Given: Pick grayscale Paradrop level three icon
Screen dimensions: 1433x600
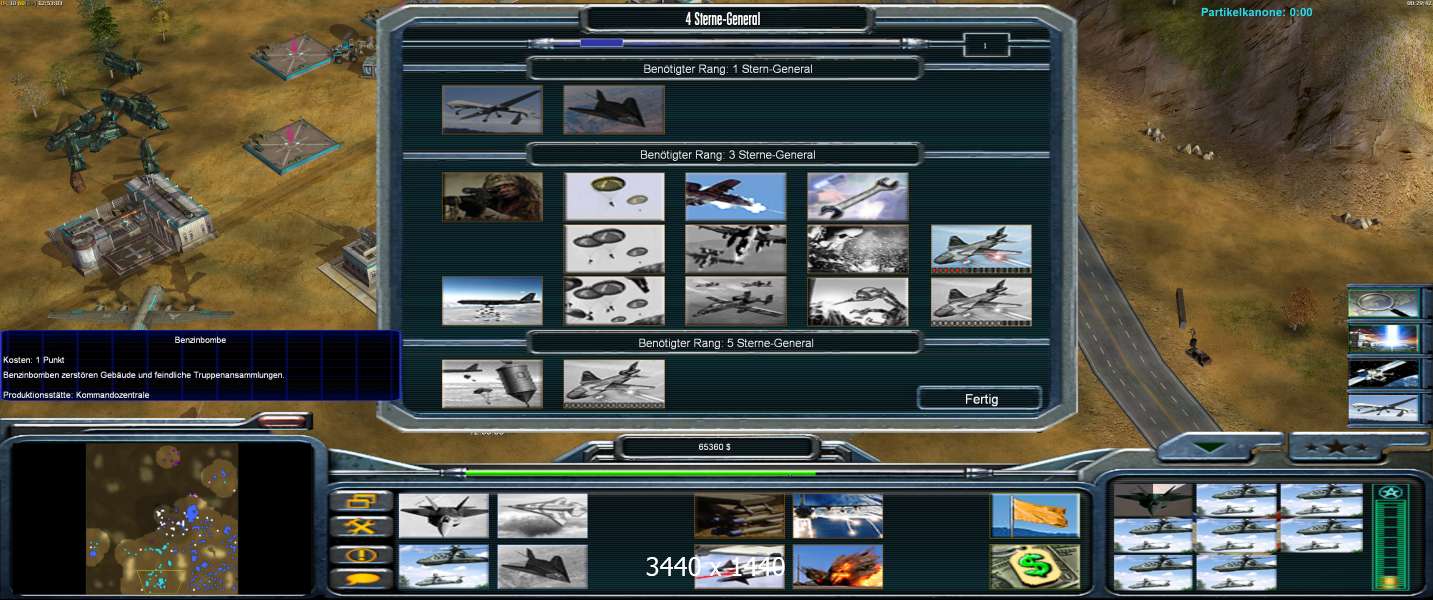Looking at the screenshot, I should tap(614, 301).
